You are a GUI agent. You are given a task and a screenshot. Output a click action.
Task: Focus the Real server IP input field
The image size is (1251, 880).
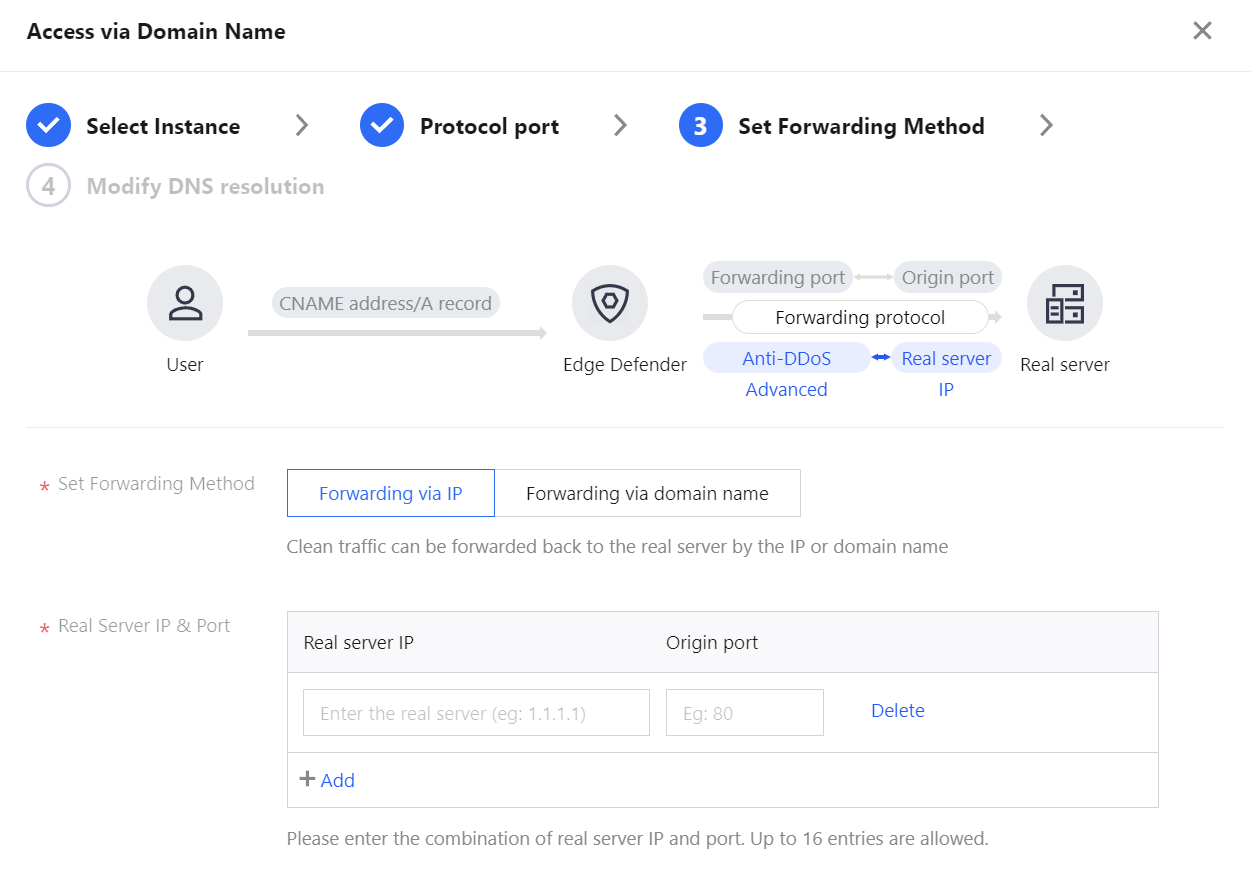tap(476, 713)
